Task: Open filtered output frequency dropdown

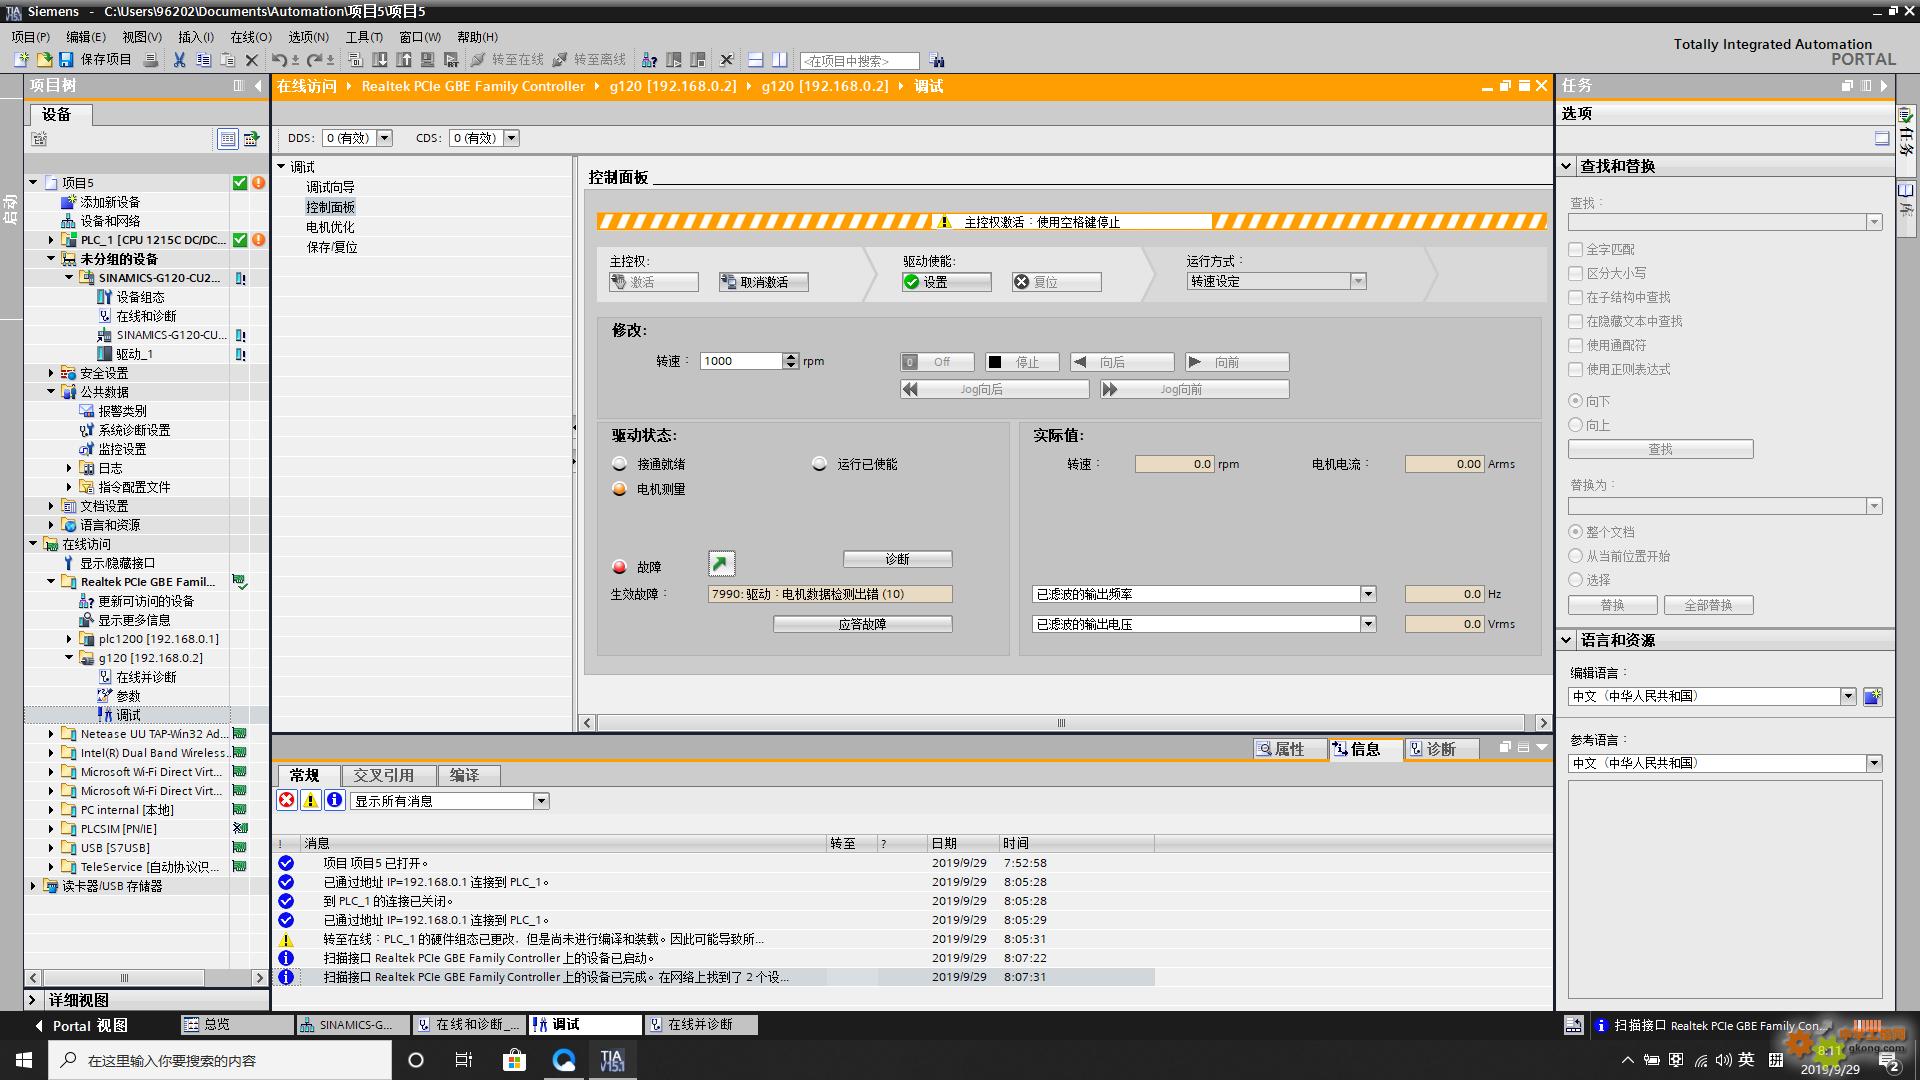Action: click(x=1368, y=594)
